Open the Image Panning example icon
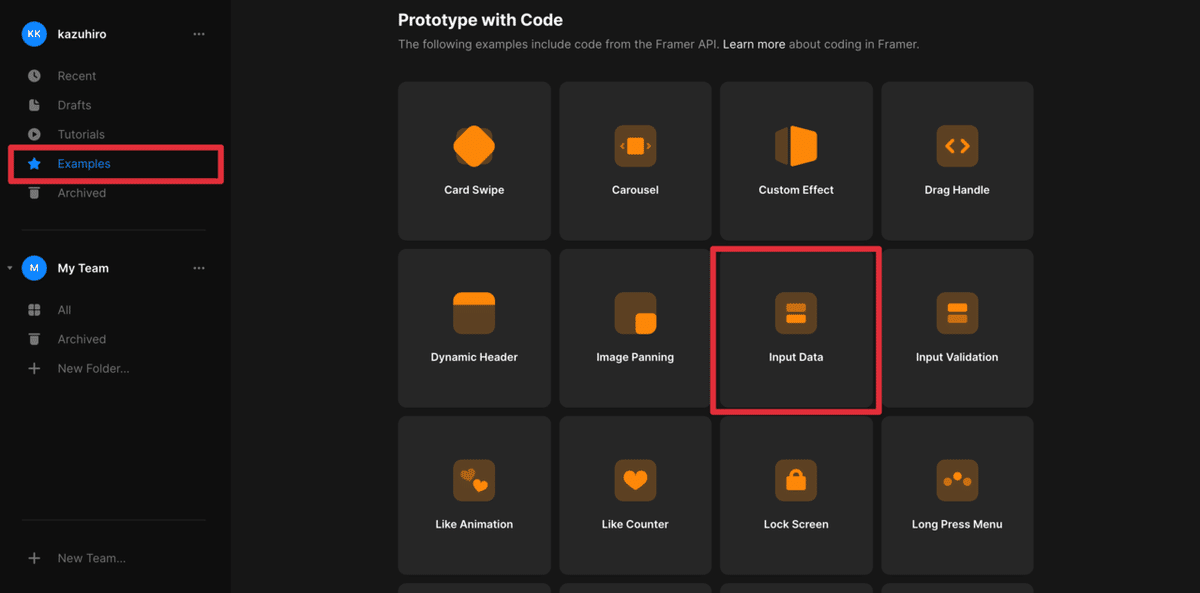This screenshot has height=593, width=1200. tap(635, 313)
